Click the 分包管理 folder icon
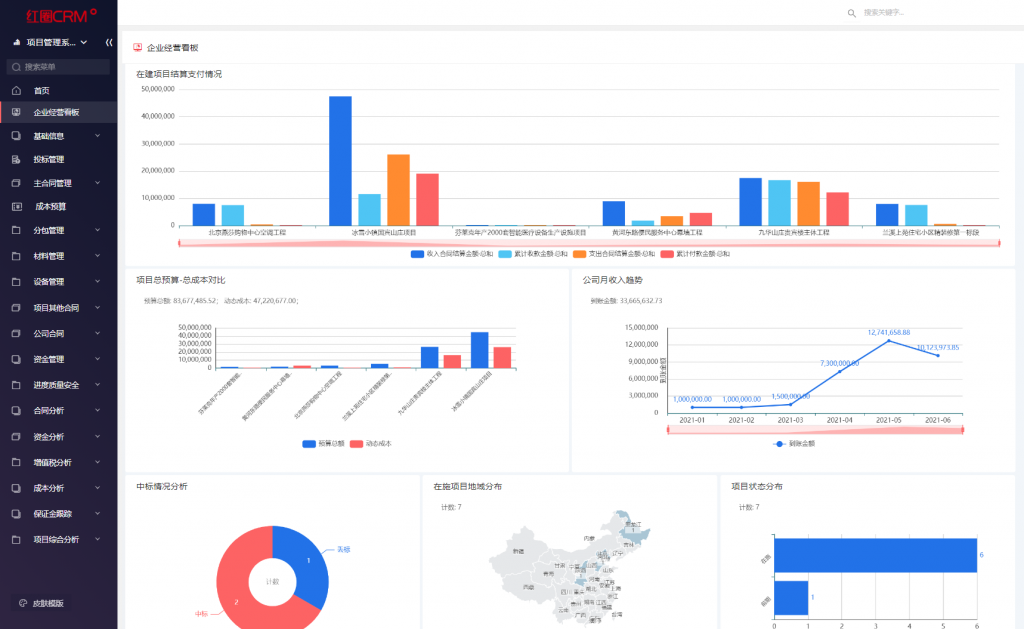The height and width of the screenshot is (629, 1024). (16, 230)
